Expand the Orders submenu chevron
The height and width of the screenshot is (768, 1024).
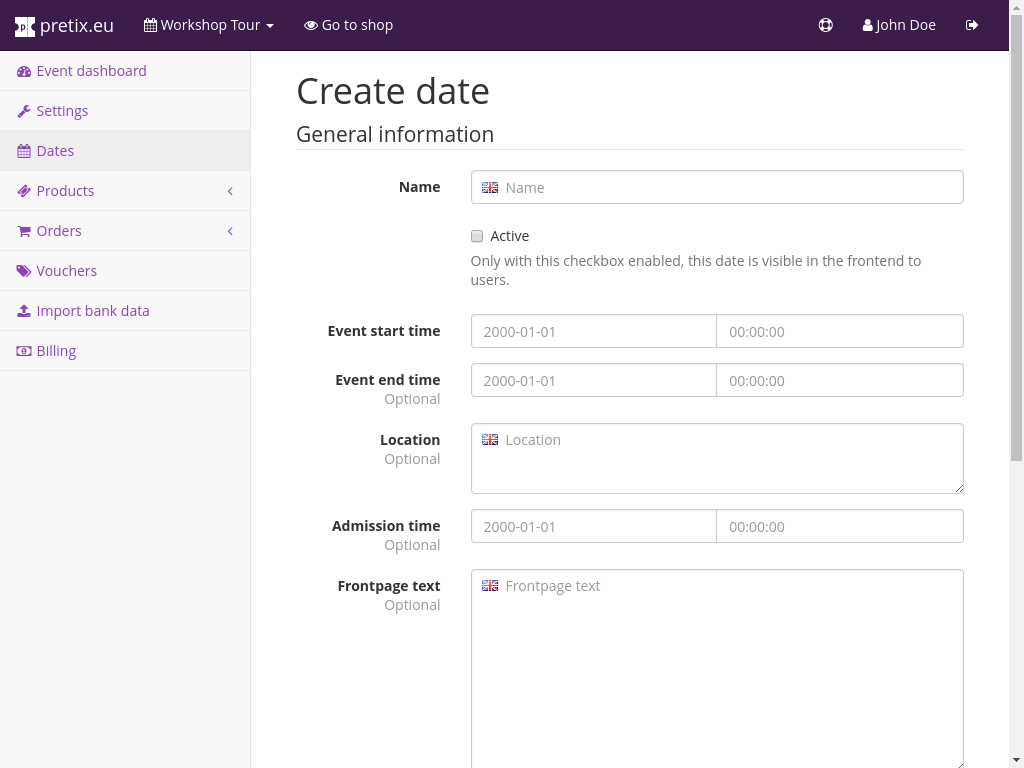pyautogui.click(x=231, y=231)
